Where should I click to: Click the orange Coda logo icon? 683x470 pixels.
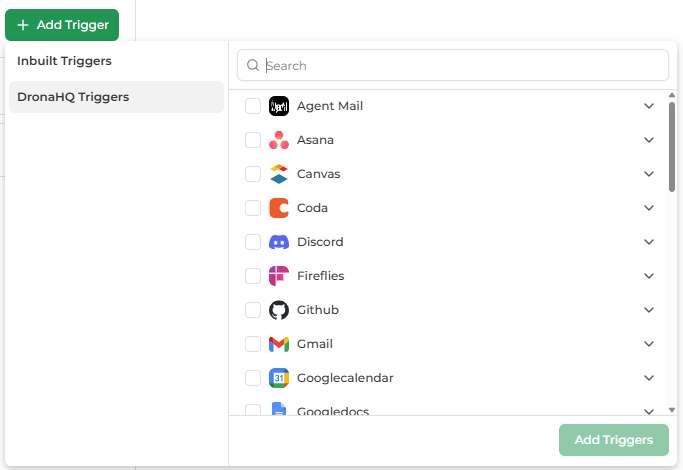pos(279,208)
